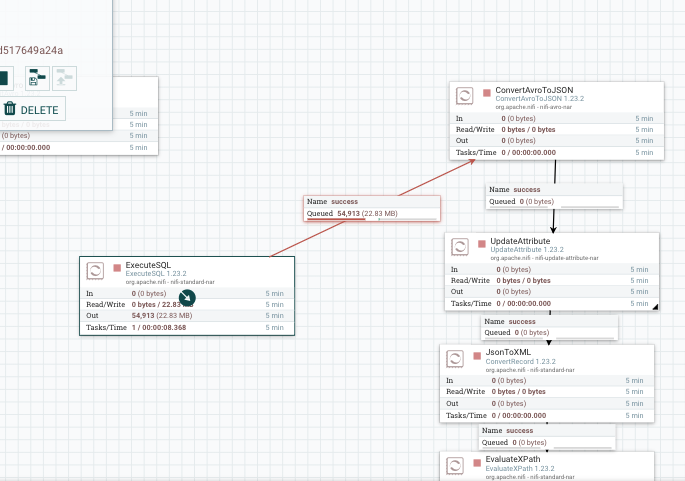685x481 pixels.
Task: Click the DELETE button with trash icon
Action: (x=31, y=109)
